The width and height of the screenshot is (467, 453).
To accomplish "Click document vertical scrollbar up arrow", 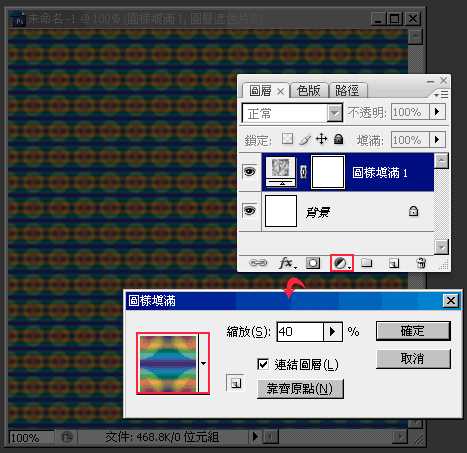I will pyautogui.click(x=416, y=37).
